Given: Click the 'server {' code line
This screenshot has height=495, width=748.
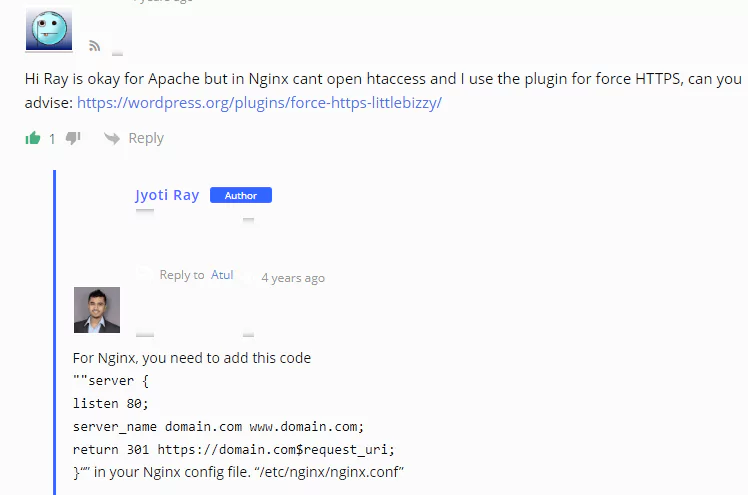Looking at the screenshot, I should [111, 381].
